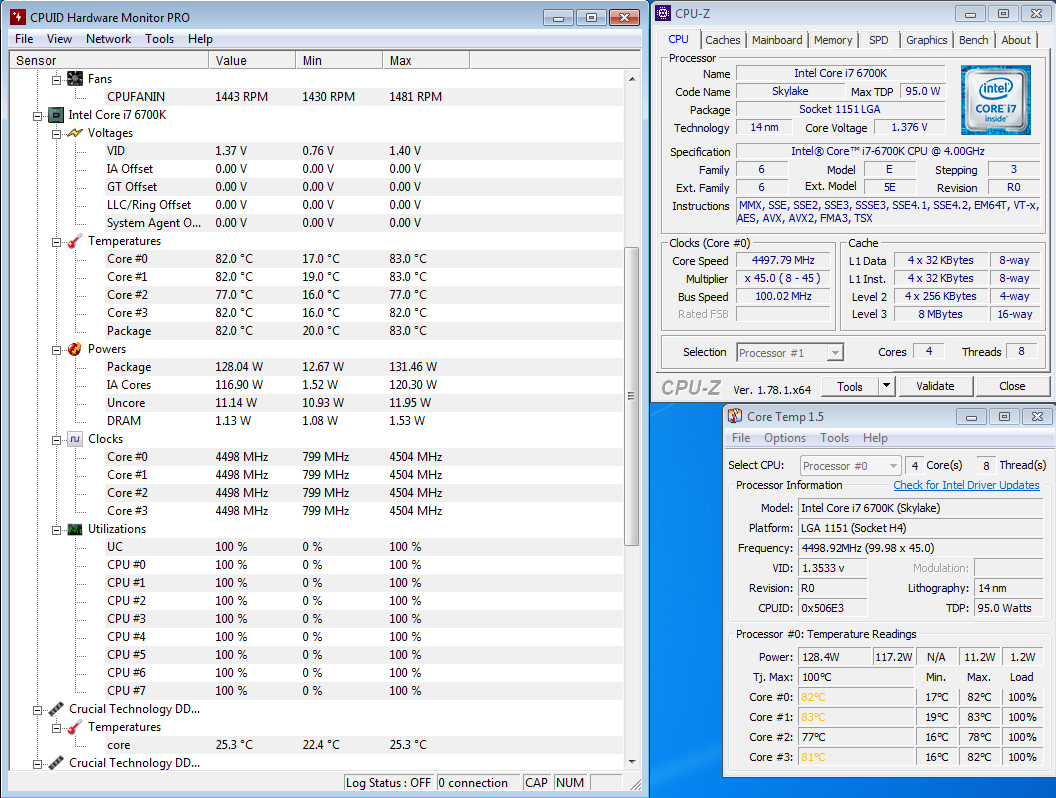Open the File menu in Hardware Monitor
Screen dimensions: 1056x798
(24, 39)
